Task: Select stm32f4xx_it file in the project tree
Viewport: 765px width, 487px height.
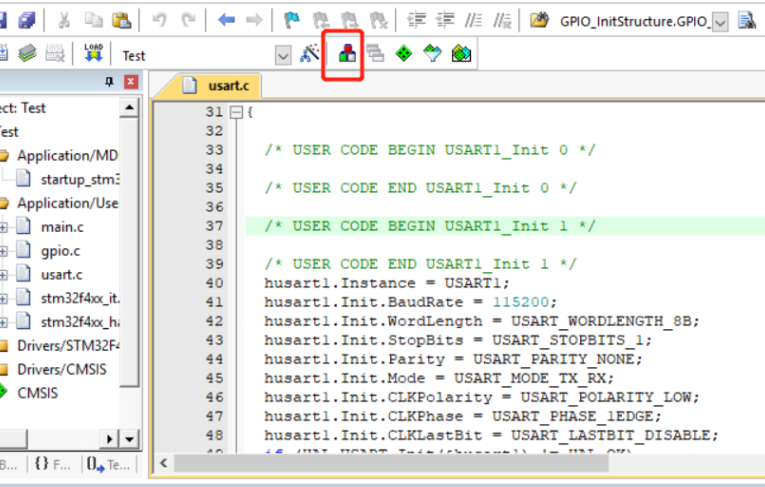Action: (80, 298)
